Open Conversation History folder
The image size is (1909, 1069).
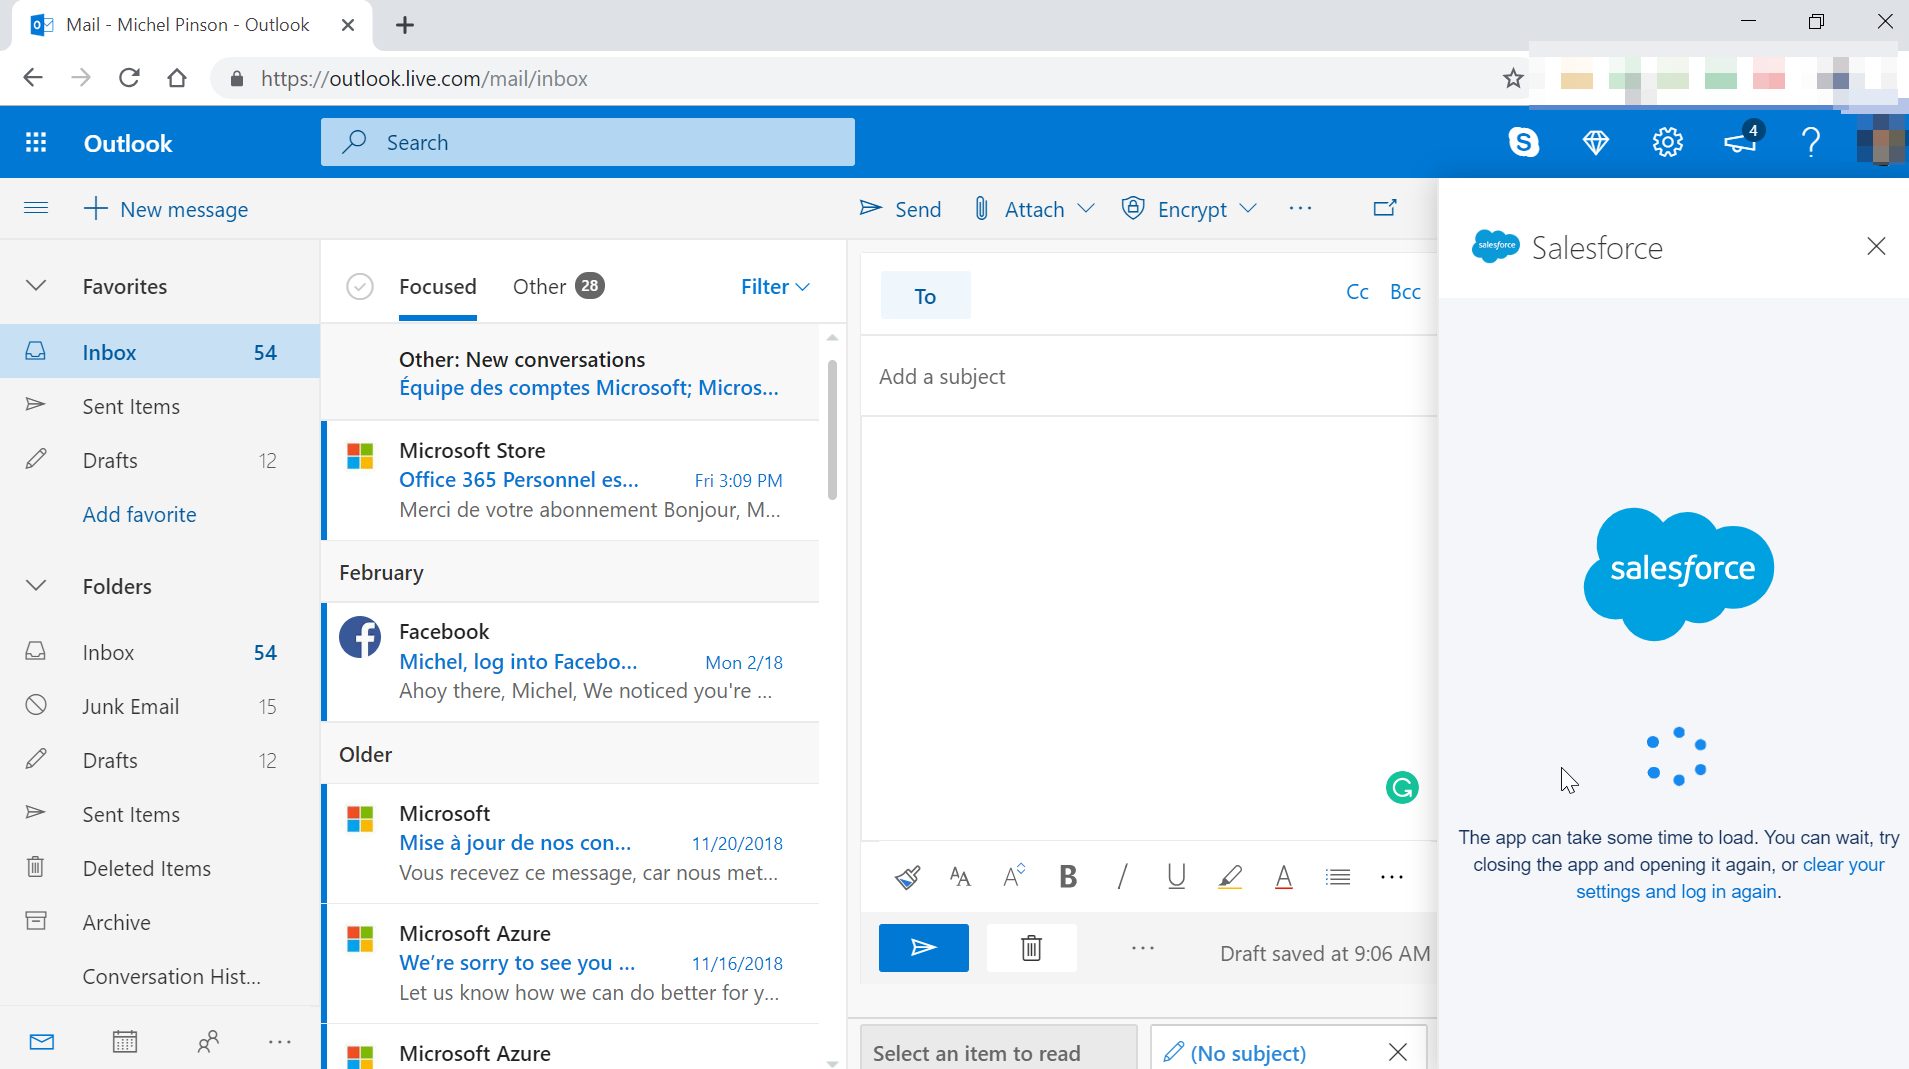click(160, 976)
